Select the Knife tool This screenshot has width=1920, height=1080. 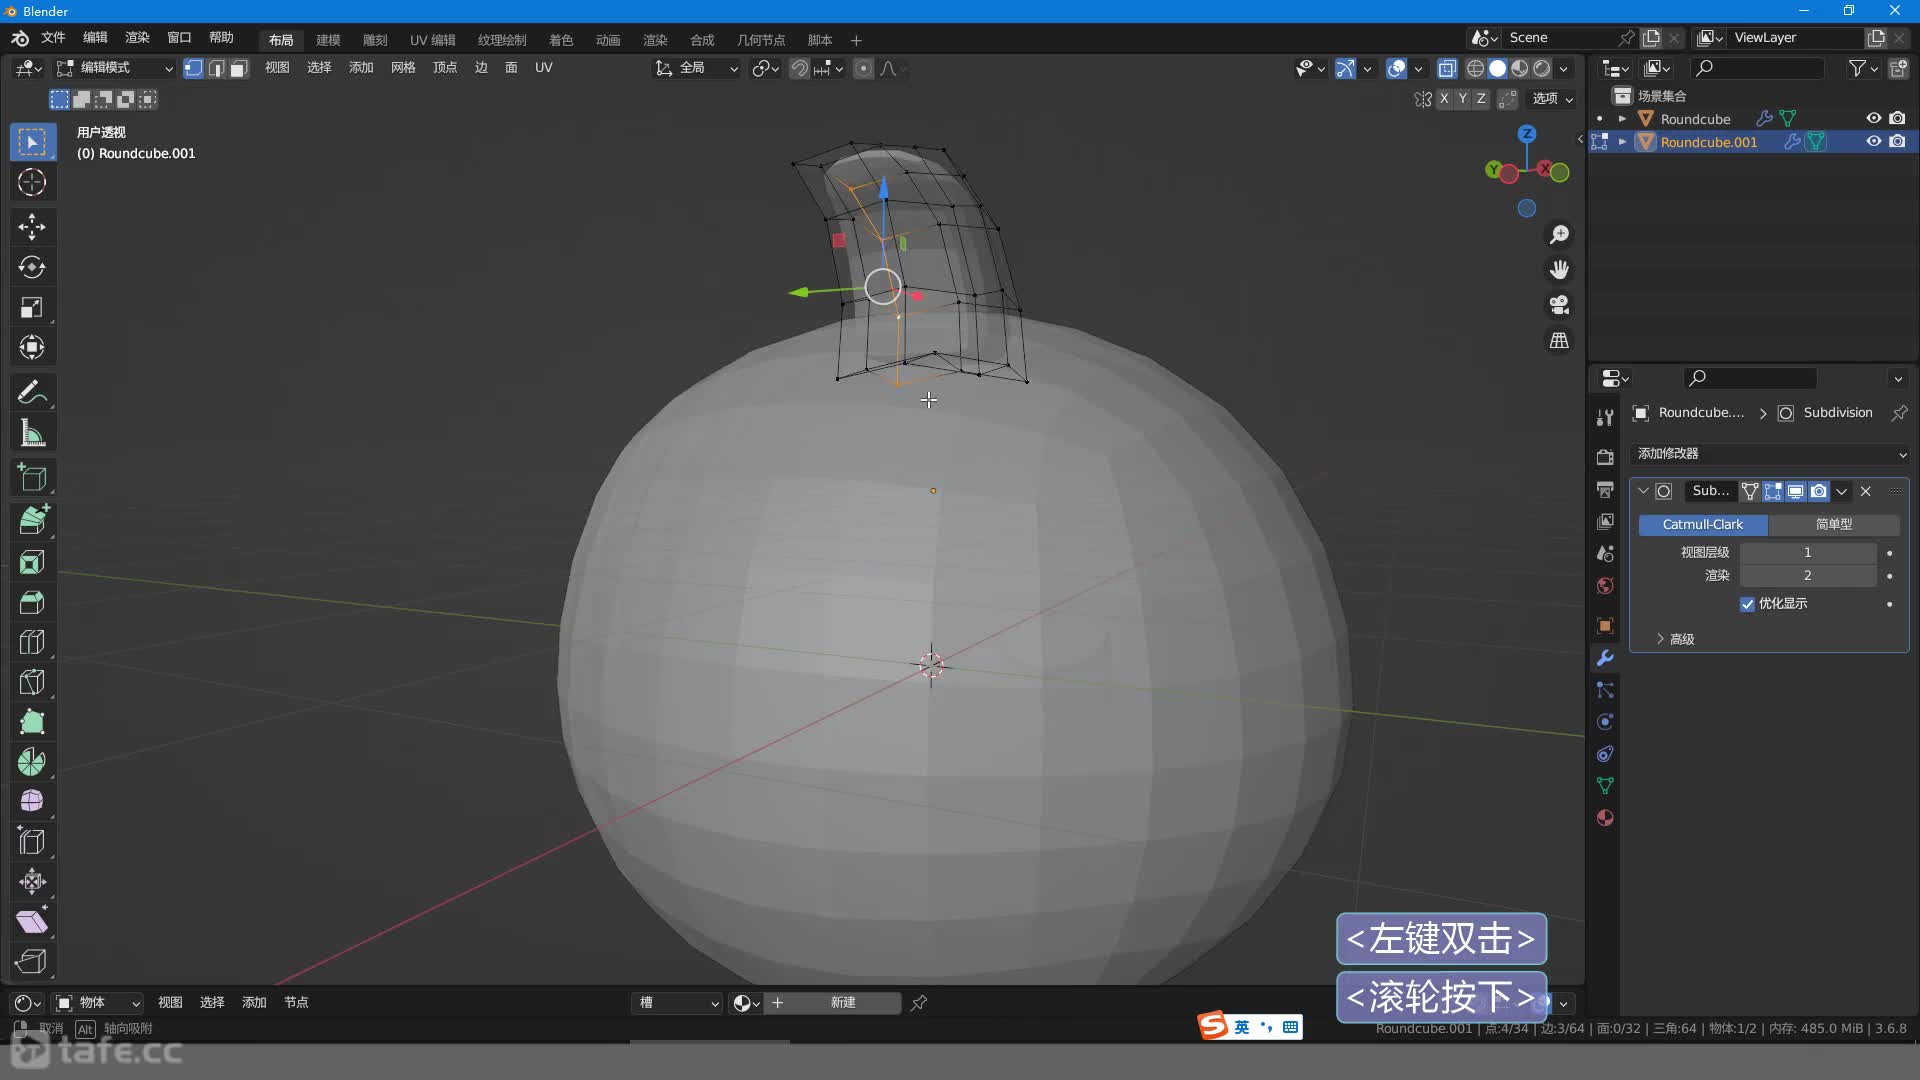click(x=32, y=682)
